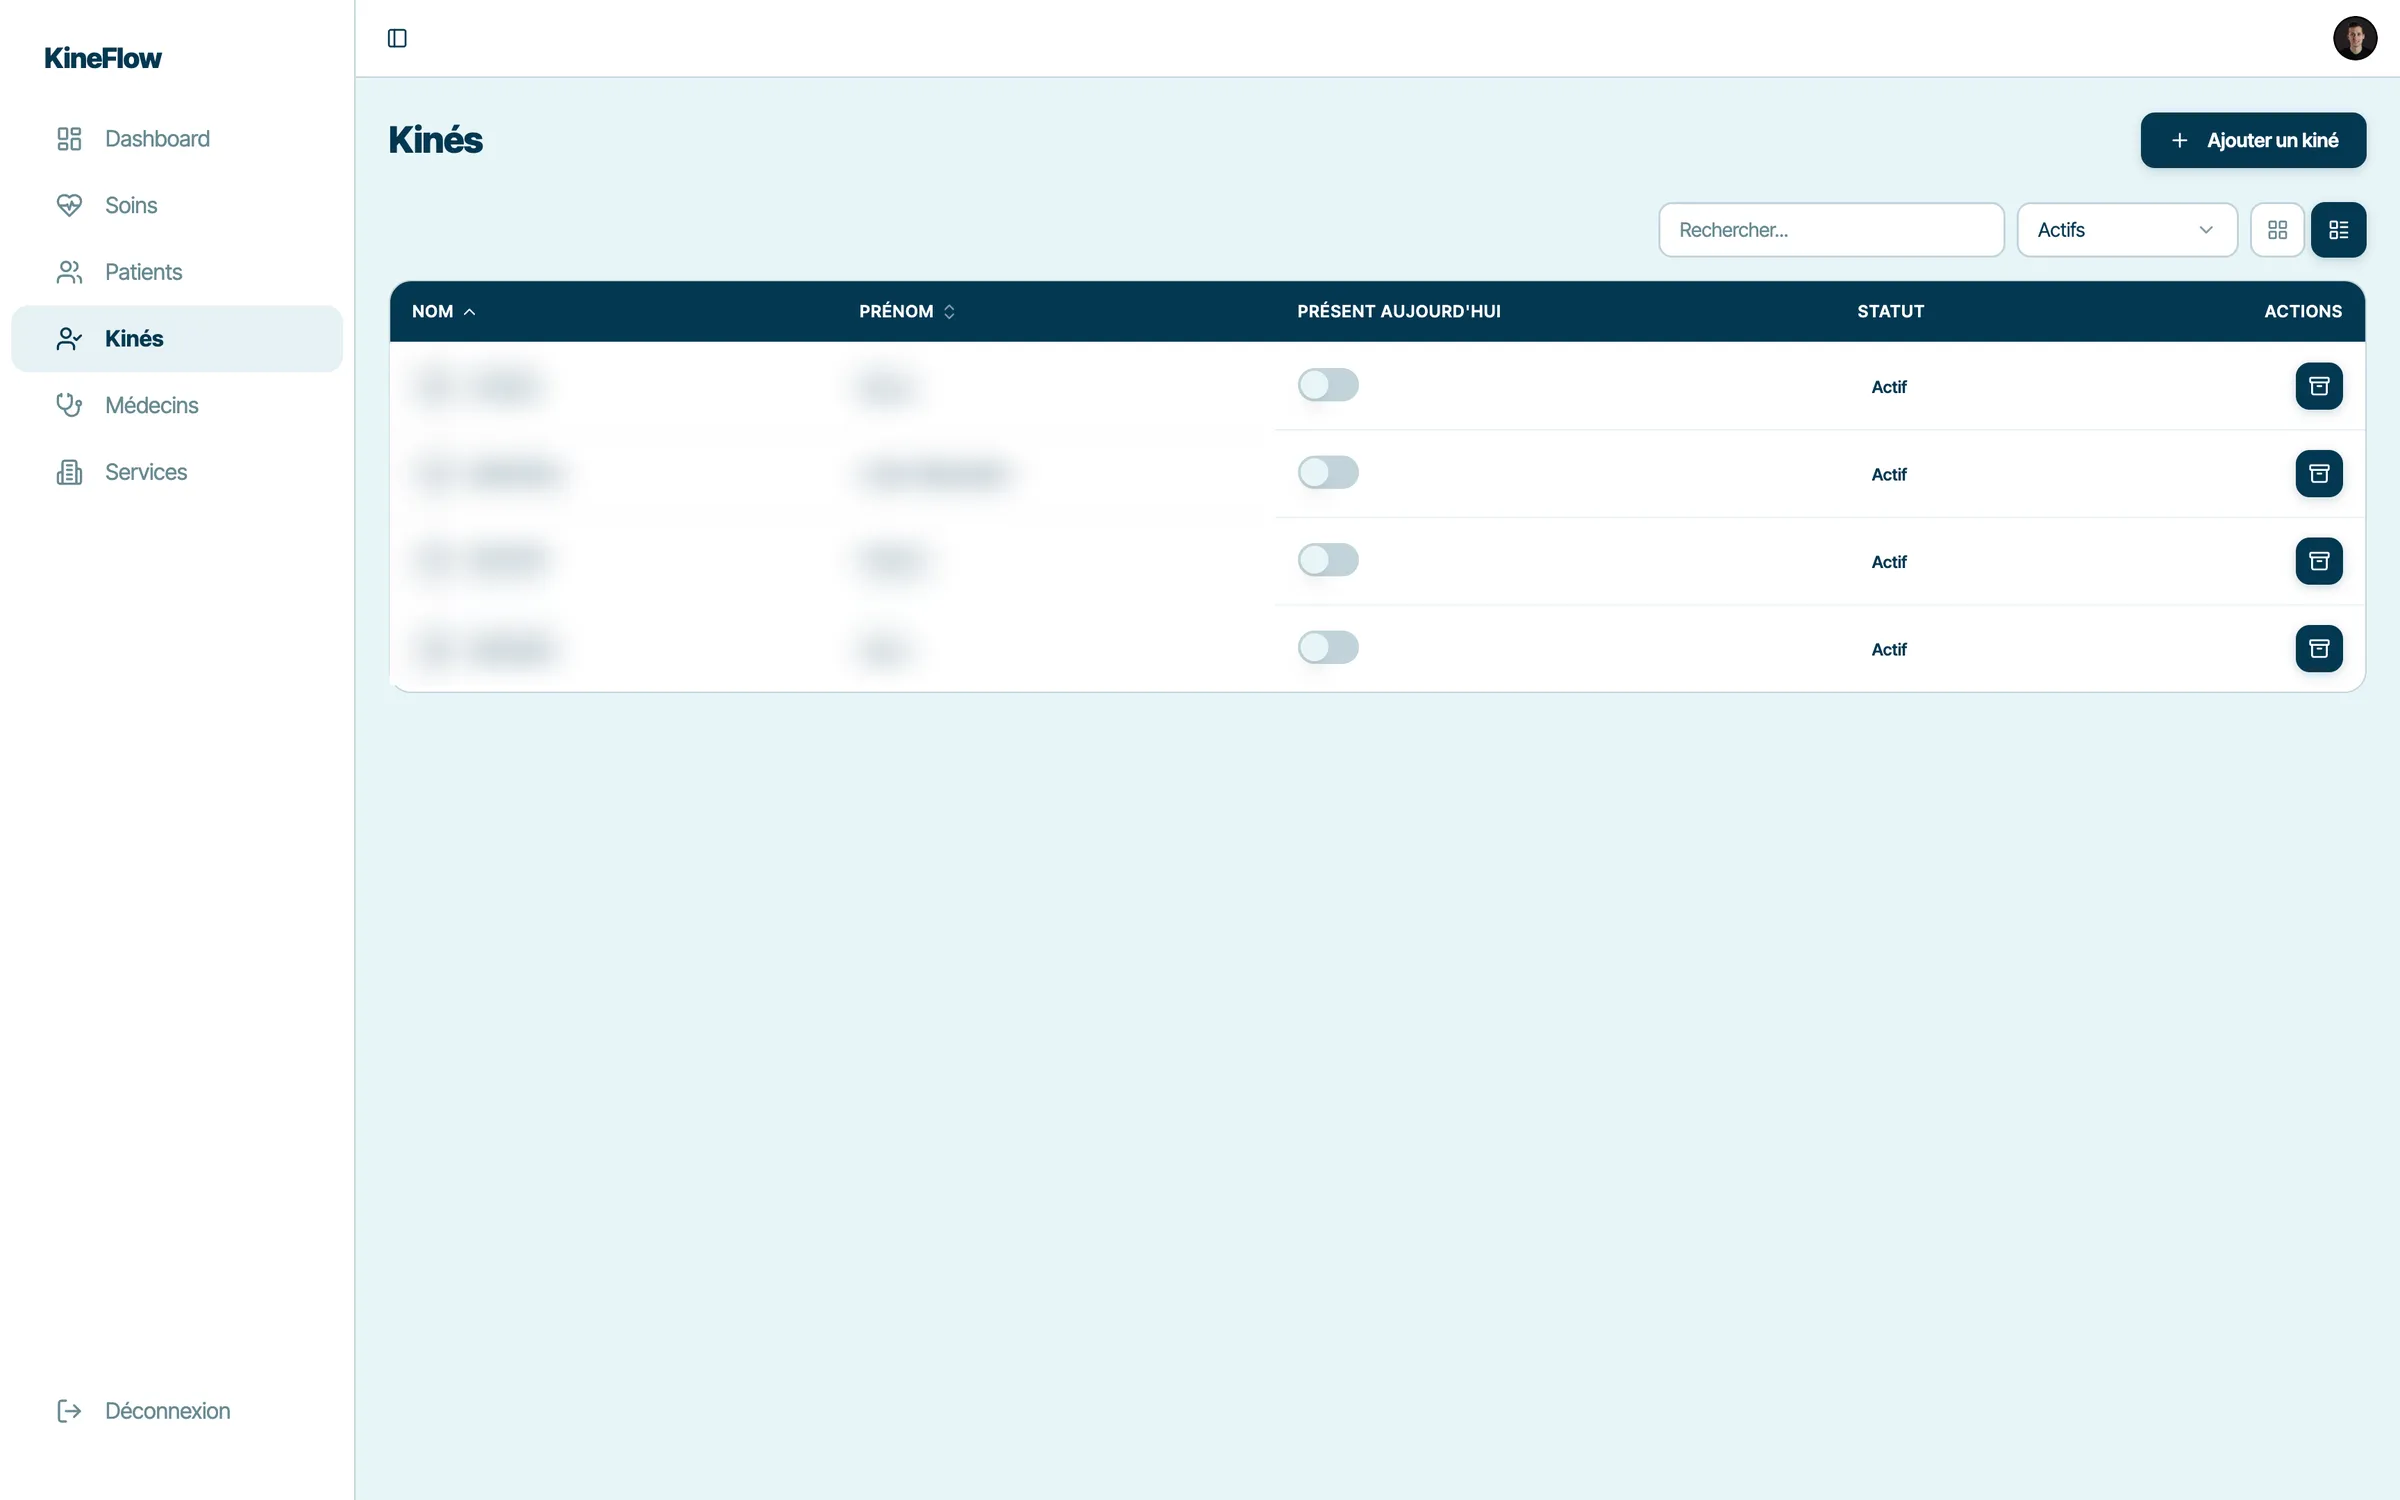Screen dimensions: 2400x1500
Task: Toggle presence for the first row
Action: click(x=1328, y=385)
